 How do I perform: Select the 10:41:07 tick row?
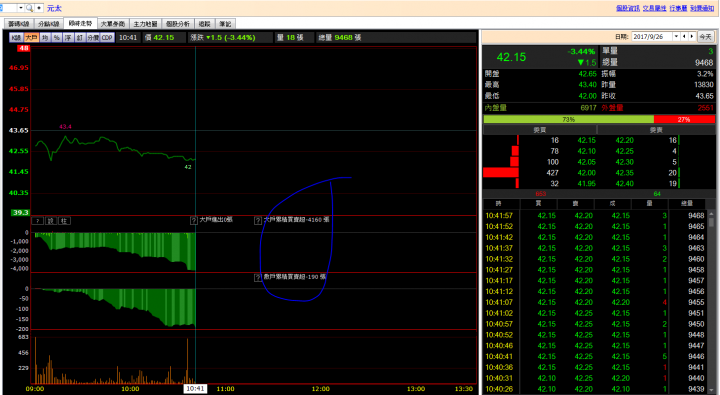[595, 302]
